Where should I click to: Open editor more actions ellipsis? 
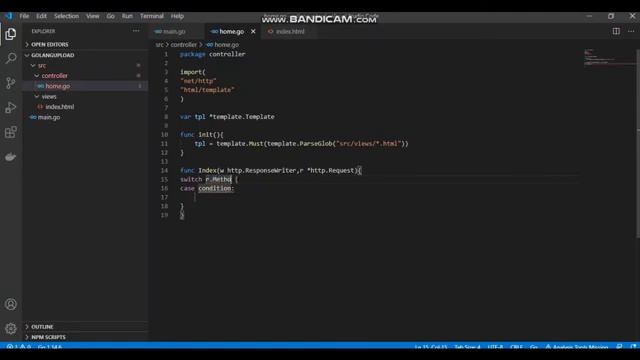[x=631, y=31]
